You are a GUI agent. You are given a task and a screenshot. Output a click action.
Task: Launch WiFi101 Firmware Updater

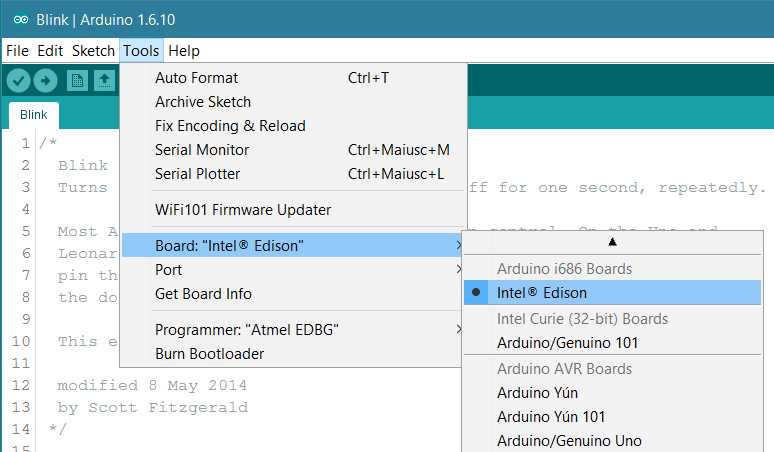tap(243, 210)
